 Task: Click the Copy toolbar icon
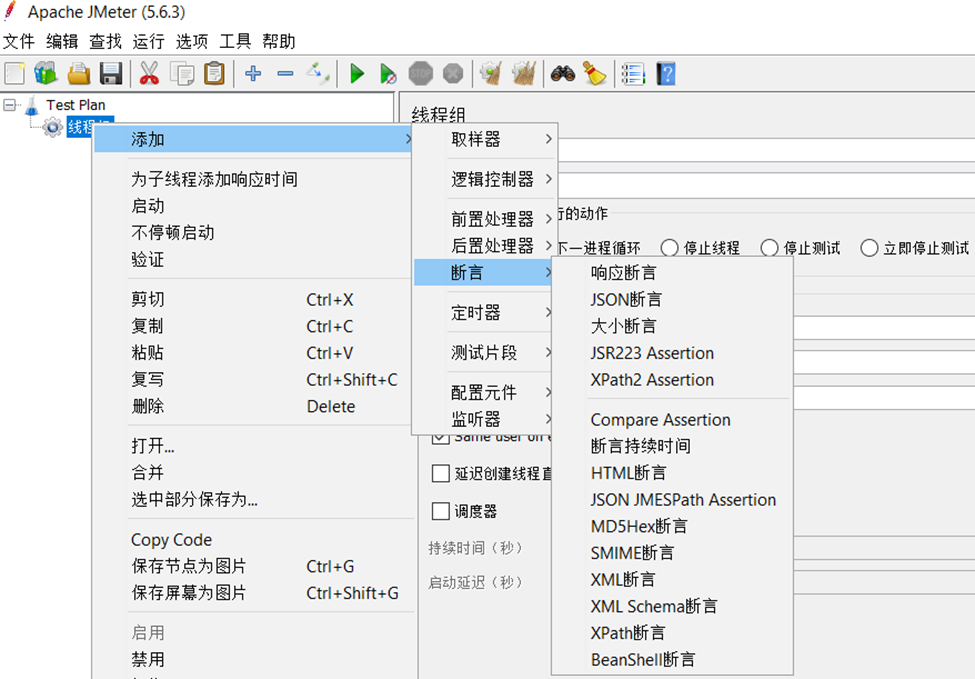tap(182, 73)
